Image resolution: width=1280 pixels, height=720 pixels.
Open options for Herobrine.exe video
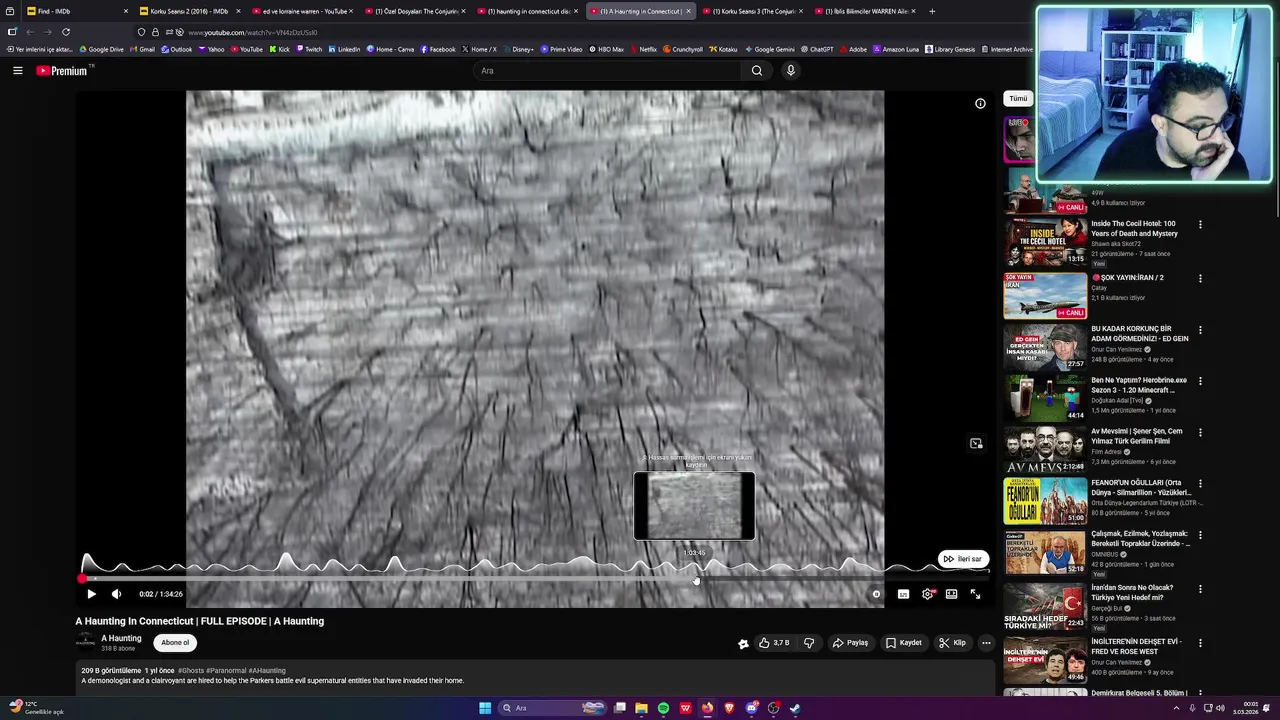(1200, 381)
